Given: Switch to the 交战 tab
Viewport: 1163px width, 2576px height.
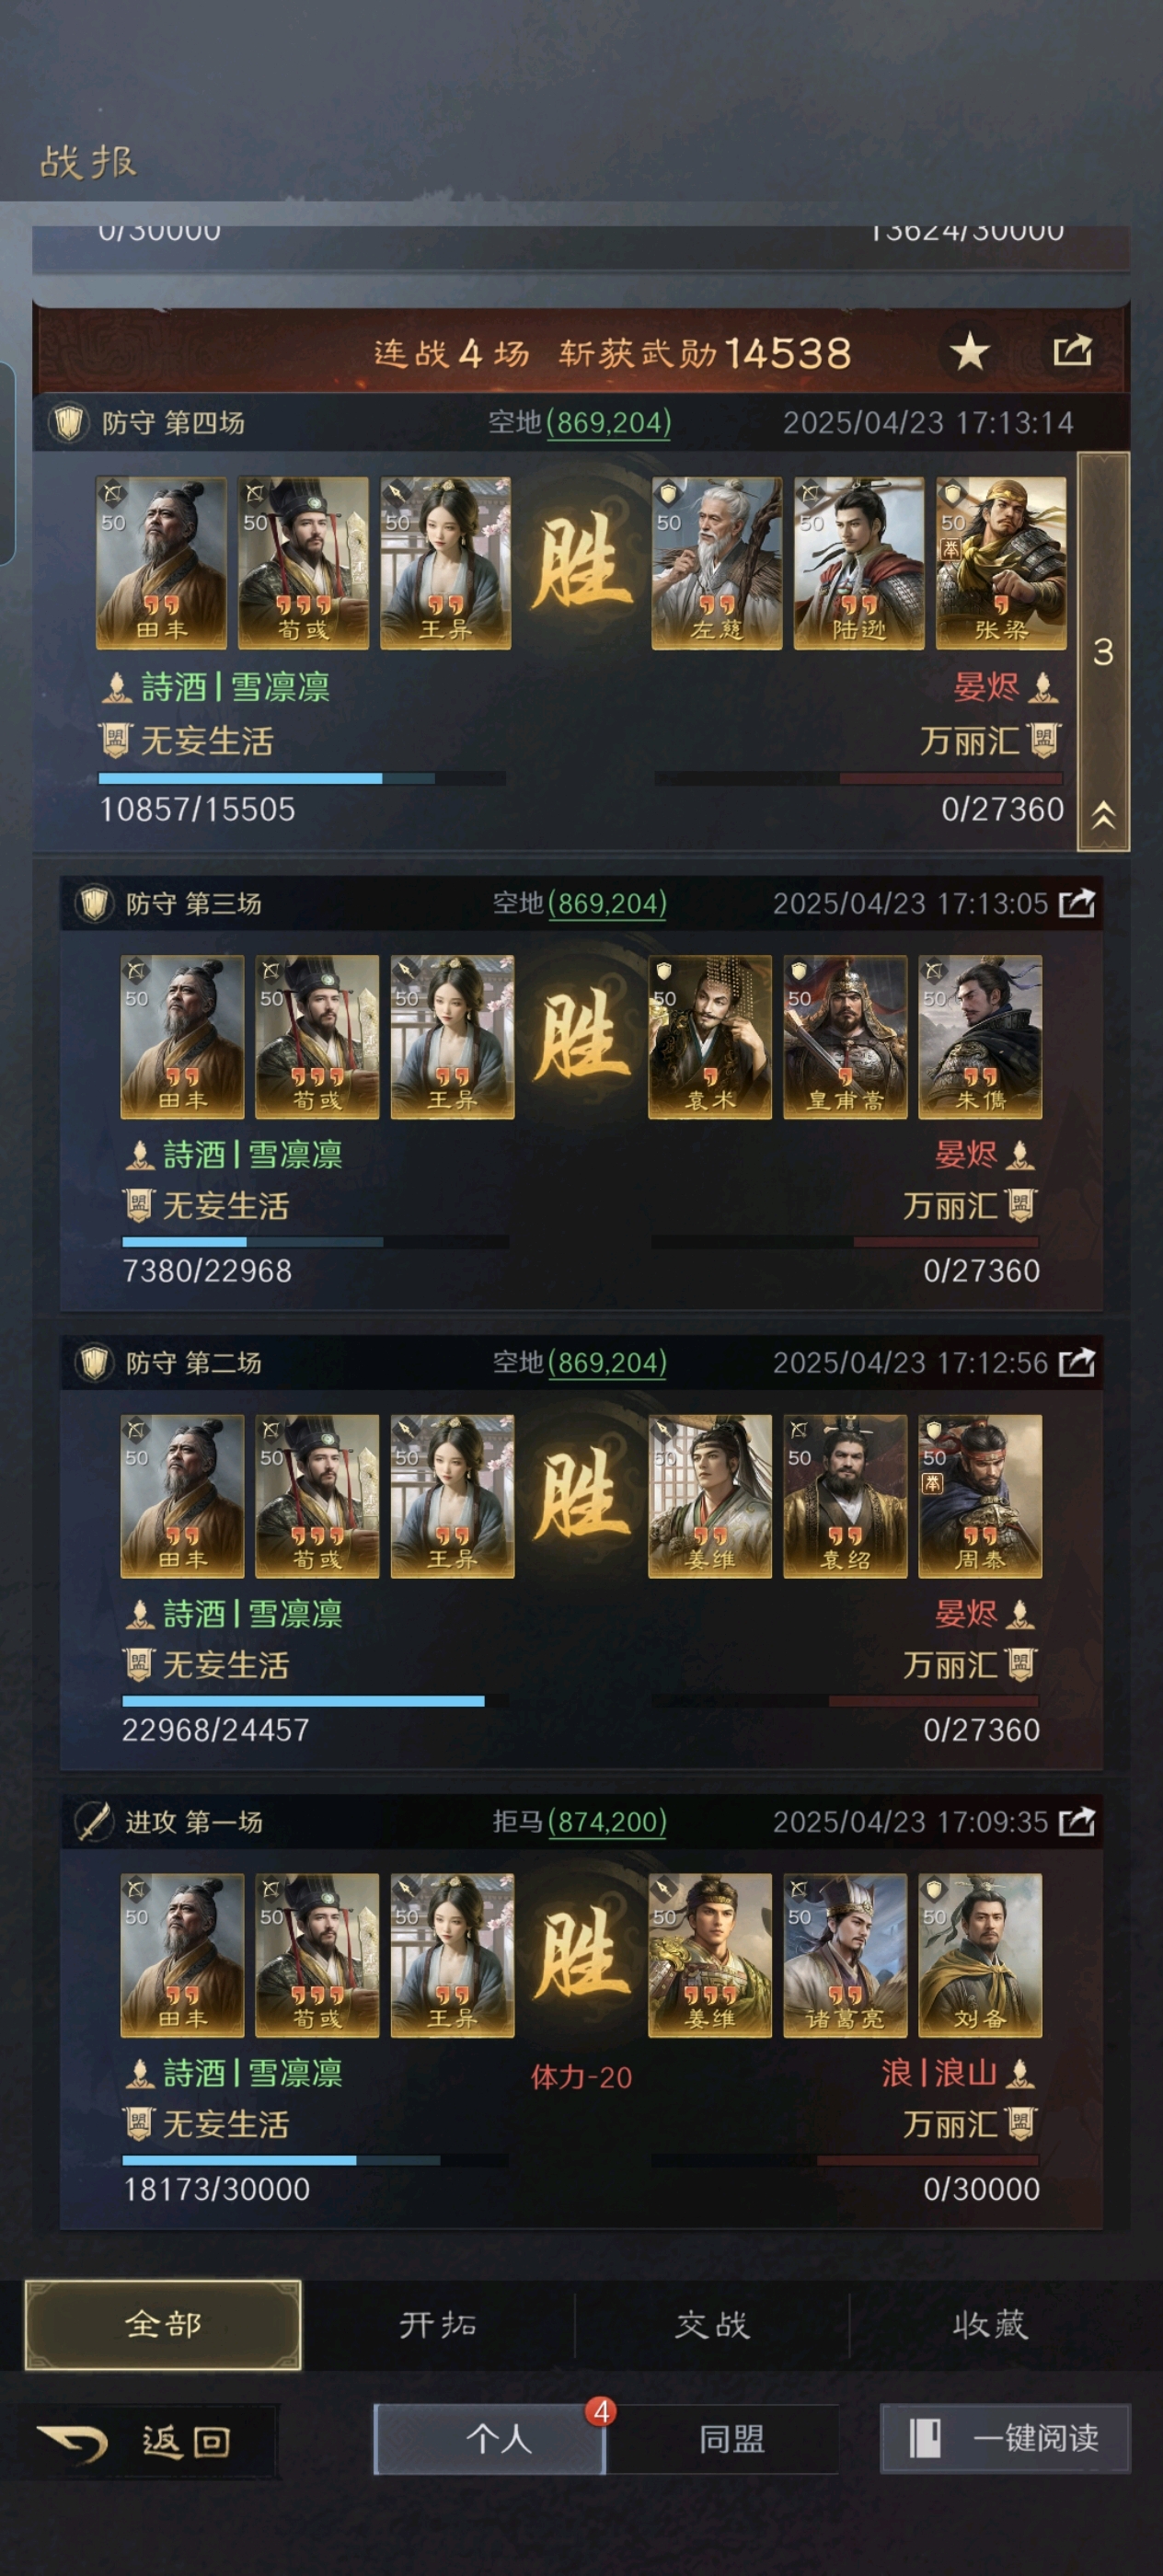Looking at the screenshot, I should 712,2324.
